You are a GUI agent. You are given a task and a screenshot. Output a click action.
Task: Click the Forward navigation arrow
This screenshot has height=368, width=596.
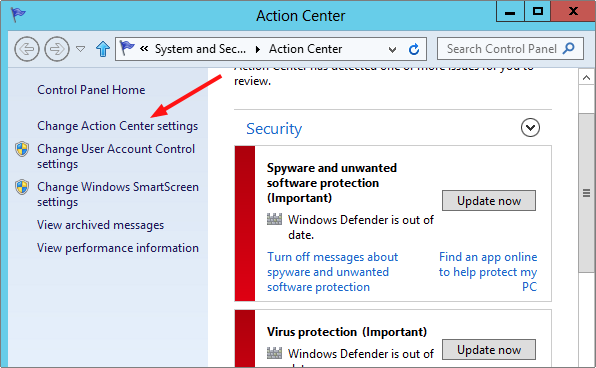click(57, 49)
